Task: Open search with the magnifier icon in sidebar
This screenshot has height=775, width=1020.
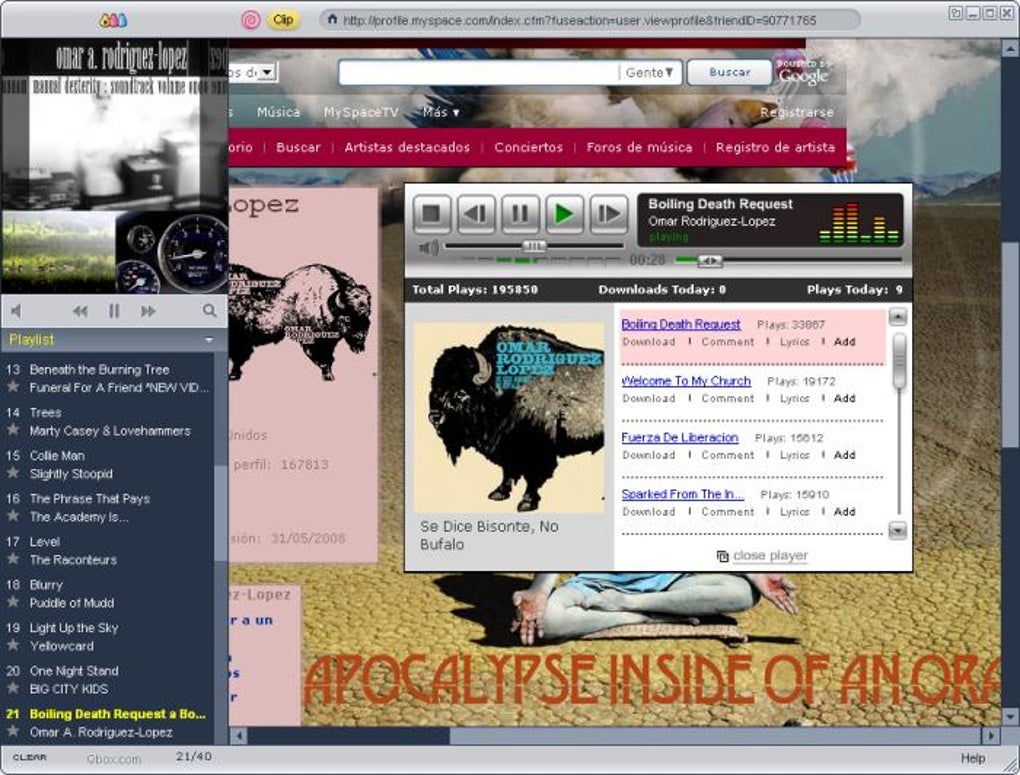Action: (x=209, y=311)
